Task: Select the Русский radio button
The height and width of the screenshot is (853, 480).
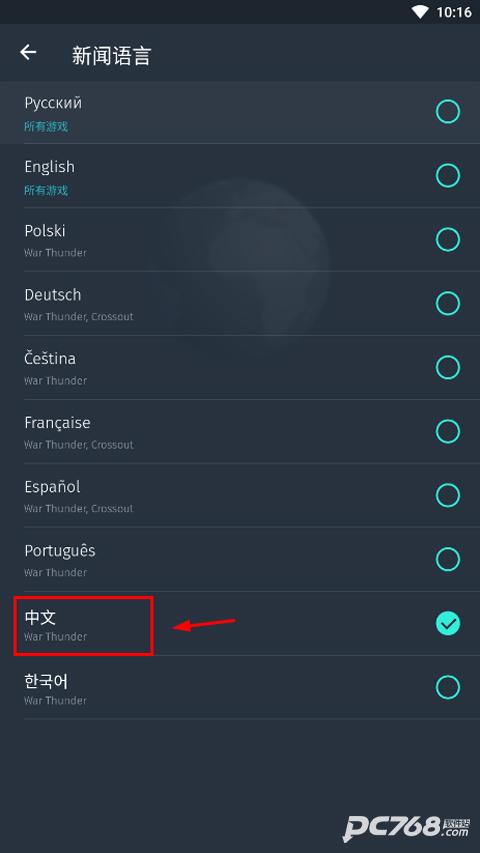Action: (448, 112)
